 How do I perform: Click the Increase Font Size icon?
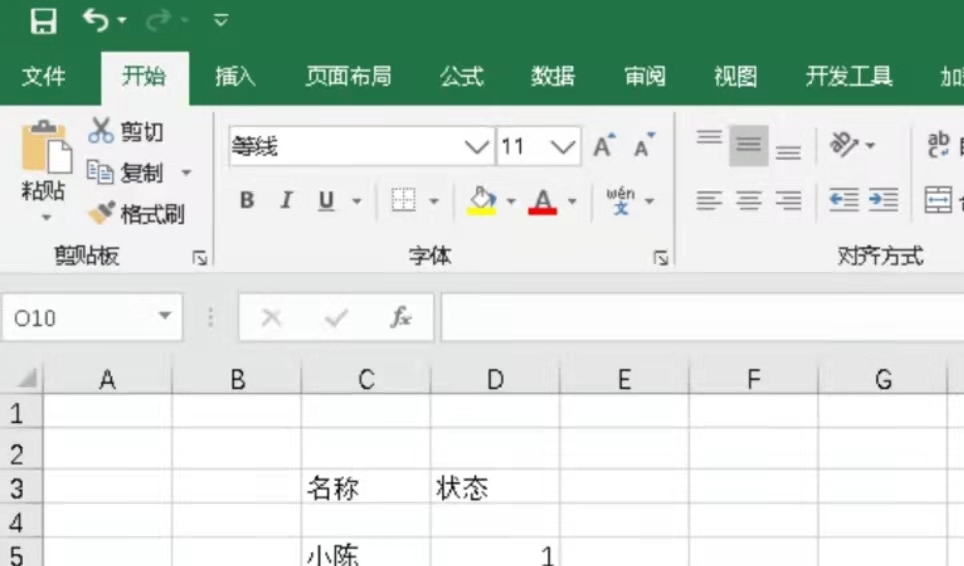[x=604, y=147]
